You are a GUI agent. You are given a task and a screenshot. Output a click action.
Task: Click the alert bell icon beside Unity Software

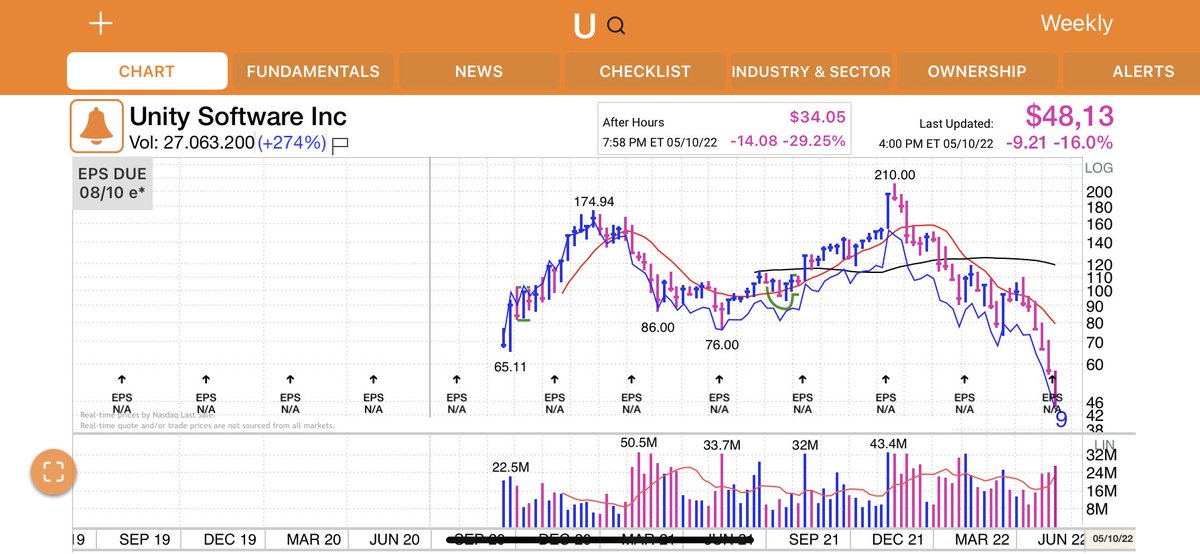[96, 126]
